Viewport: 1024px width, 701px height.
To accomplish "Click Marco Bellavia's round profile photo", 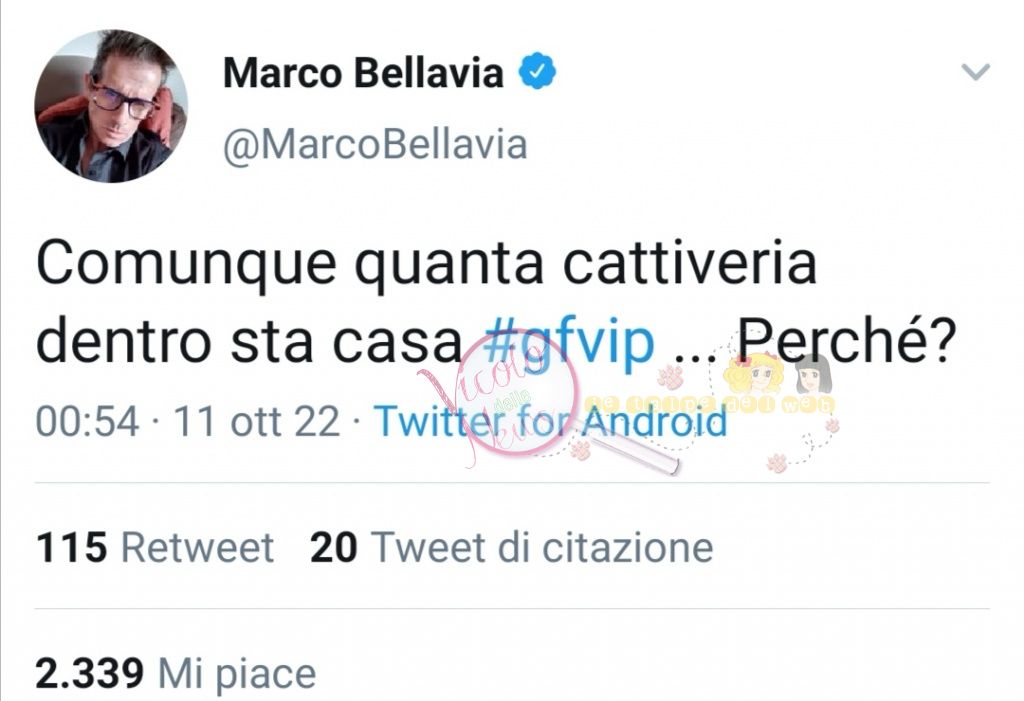I will [110, 106].
